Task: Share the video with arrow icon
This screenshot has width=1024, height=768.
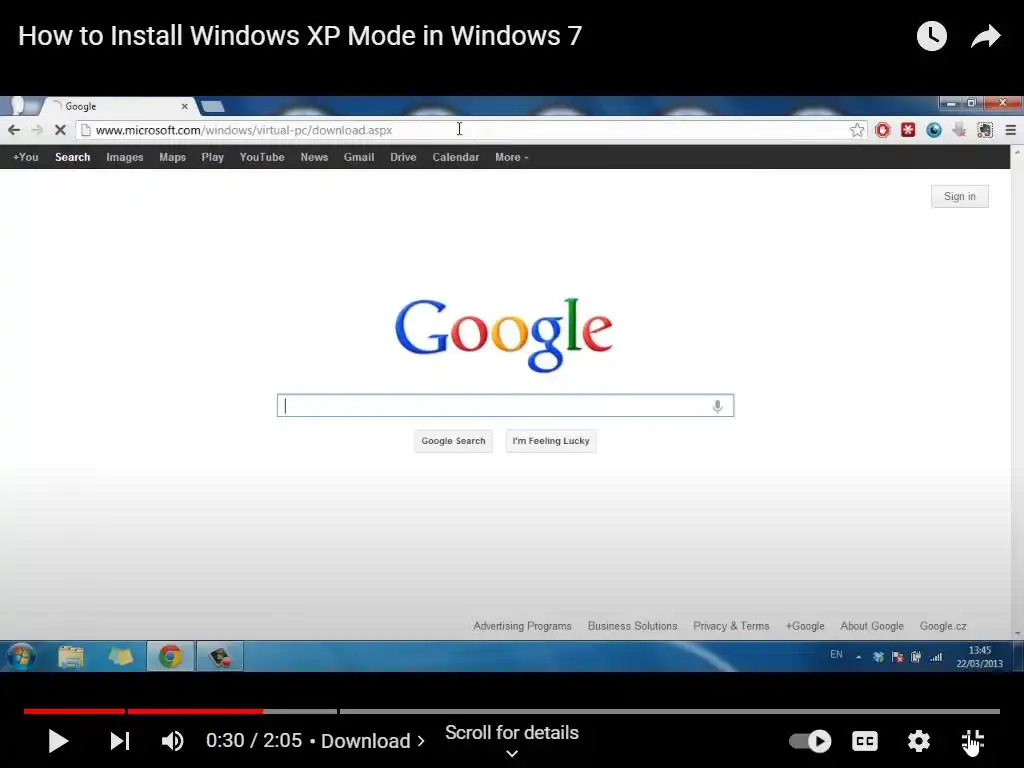Action: coord(986,36)
